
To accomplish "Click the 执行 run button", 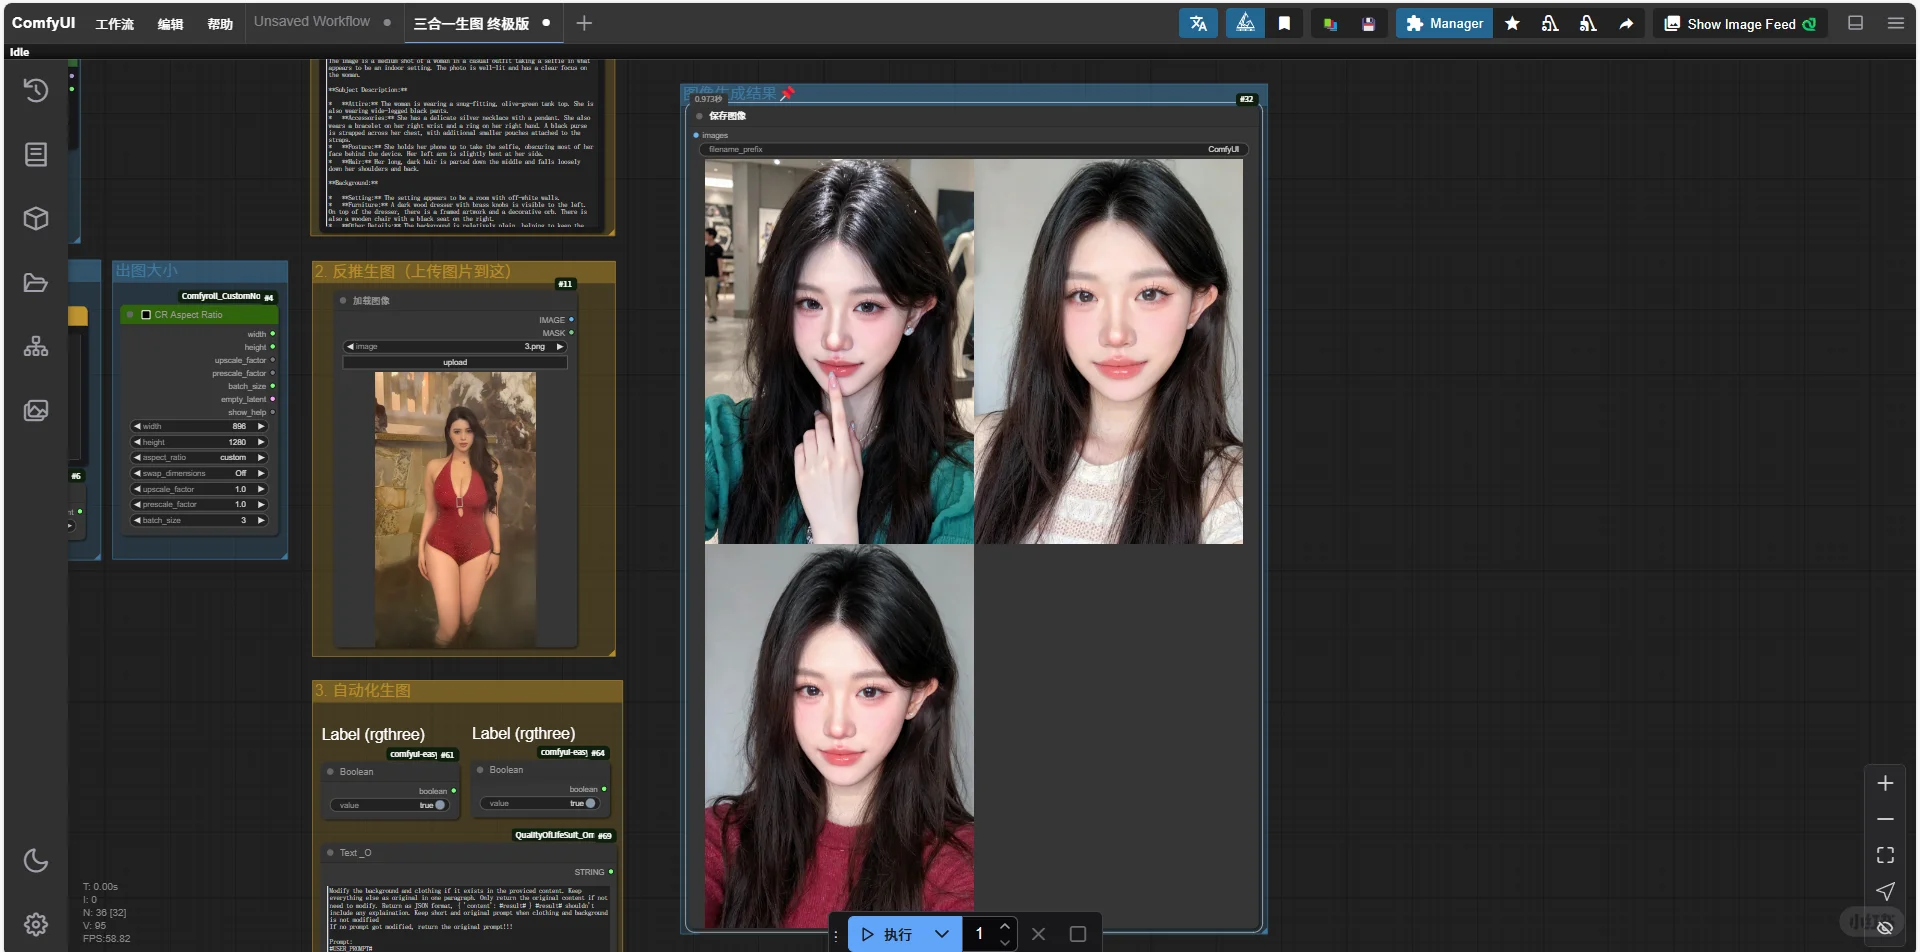I will pyautogui.click(x=887, y=934).
